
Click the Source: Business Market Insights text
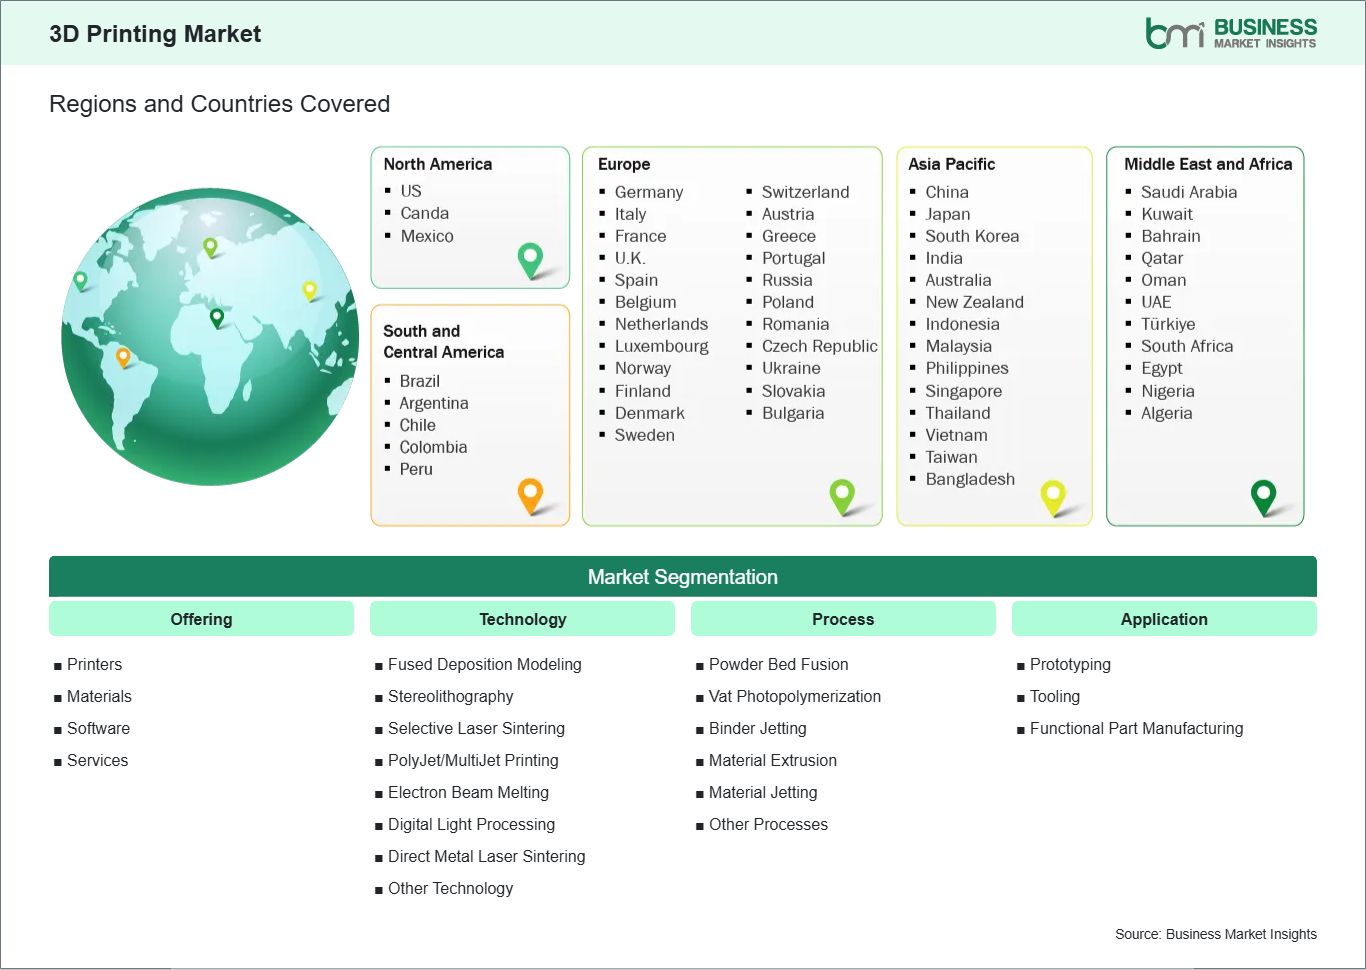(x=1215, y=934)
